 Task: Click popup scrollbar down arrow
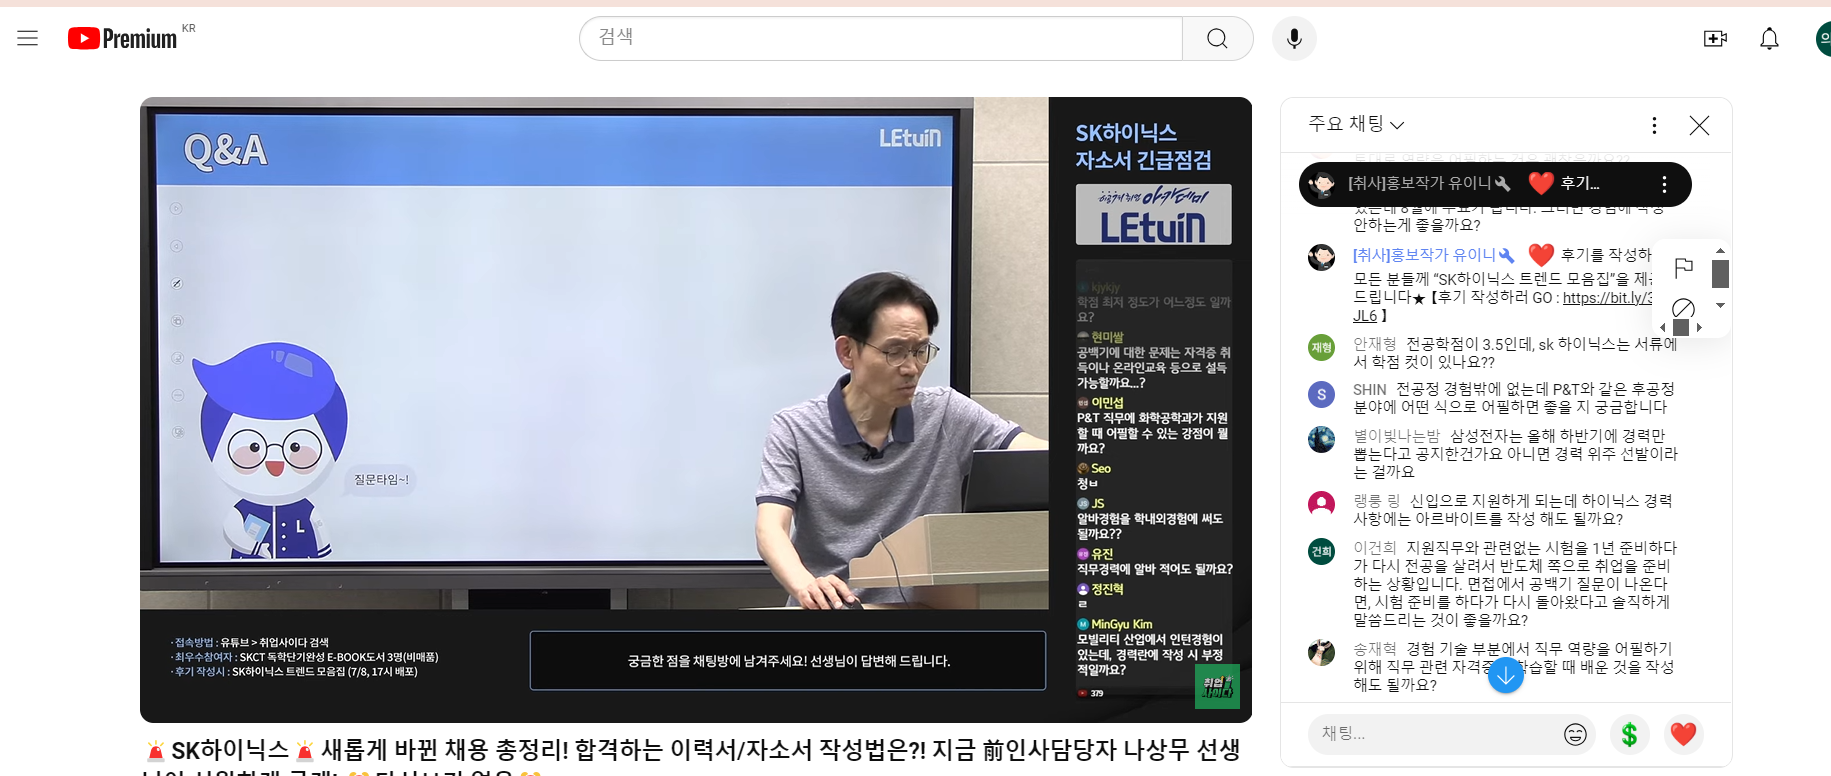pyautogui.click(x=1721, y=305)
